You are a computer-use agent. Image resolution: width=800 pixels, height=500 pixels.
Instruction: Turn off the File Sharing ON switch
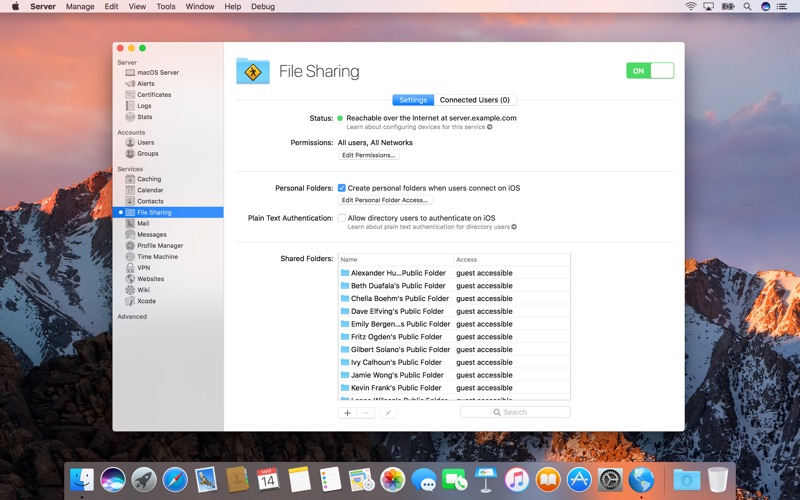650,70
